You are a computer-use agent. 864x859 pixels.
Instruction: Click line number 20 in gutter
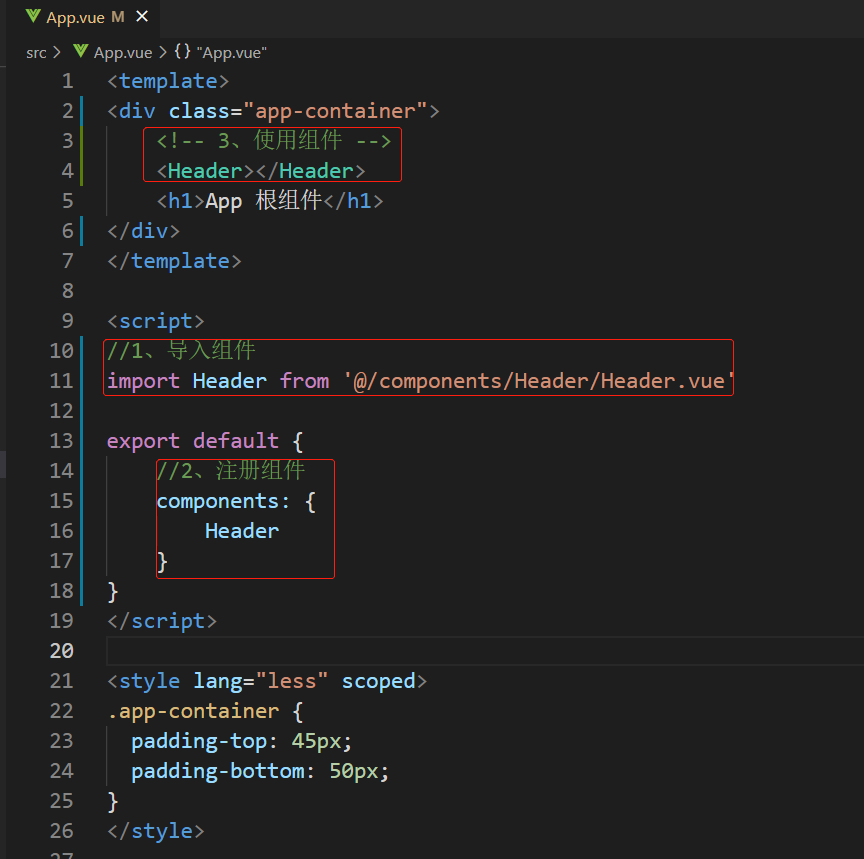click(62, 651)
